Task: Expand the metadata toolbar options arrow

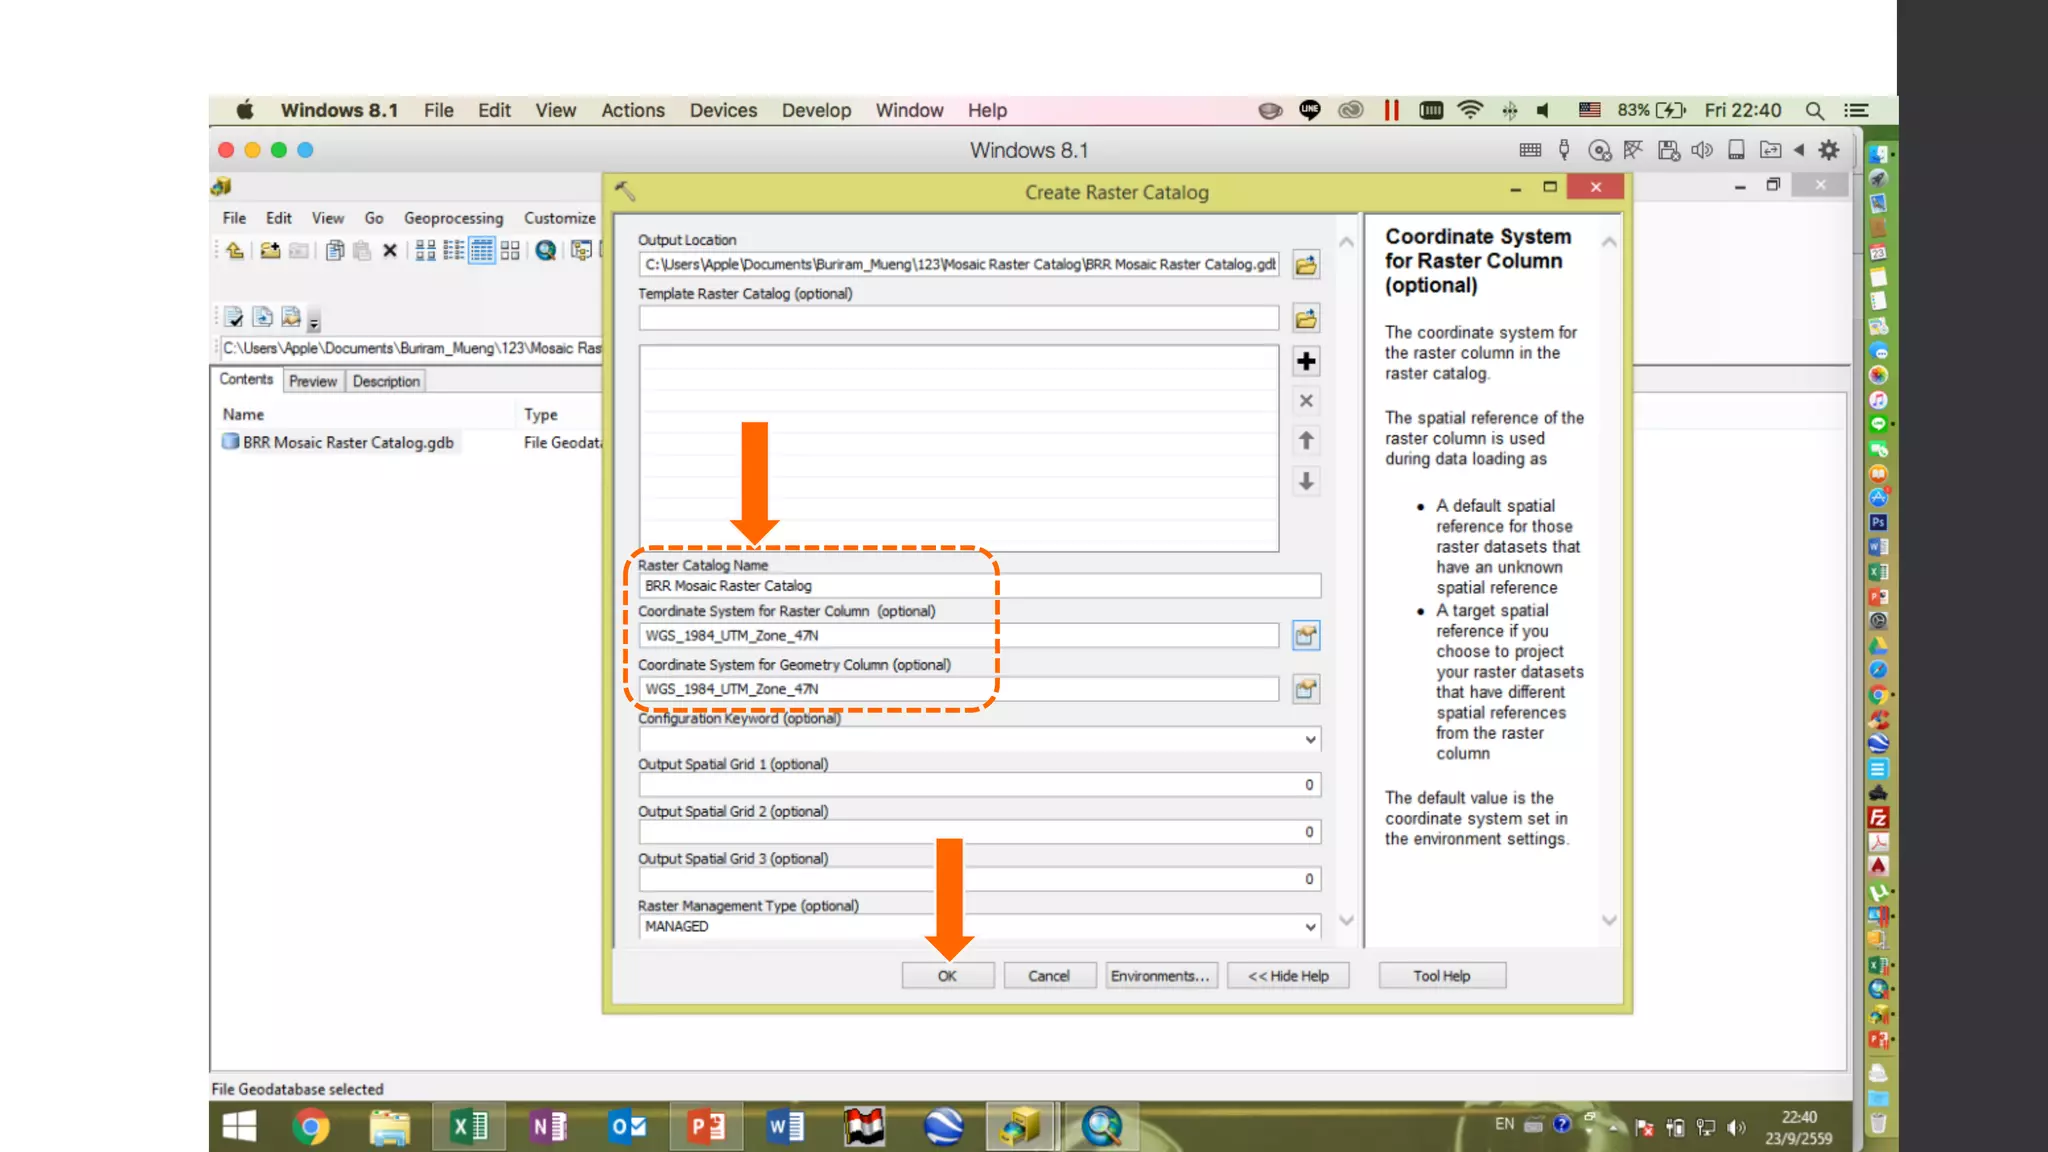Action: 314,323
